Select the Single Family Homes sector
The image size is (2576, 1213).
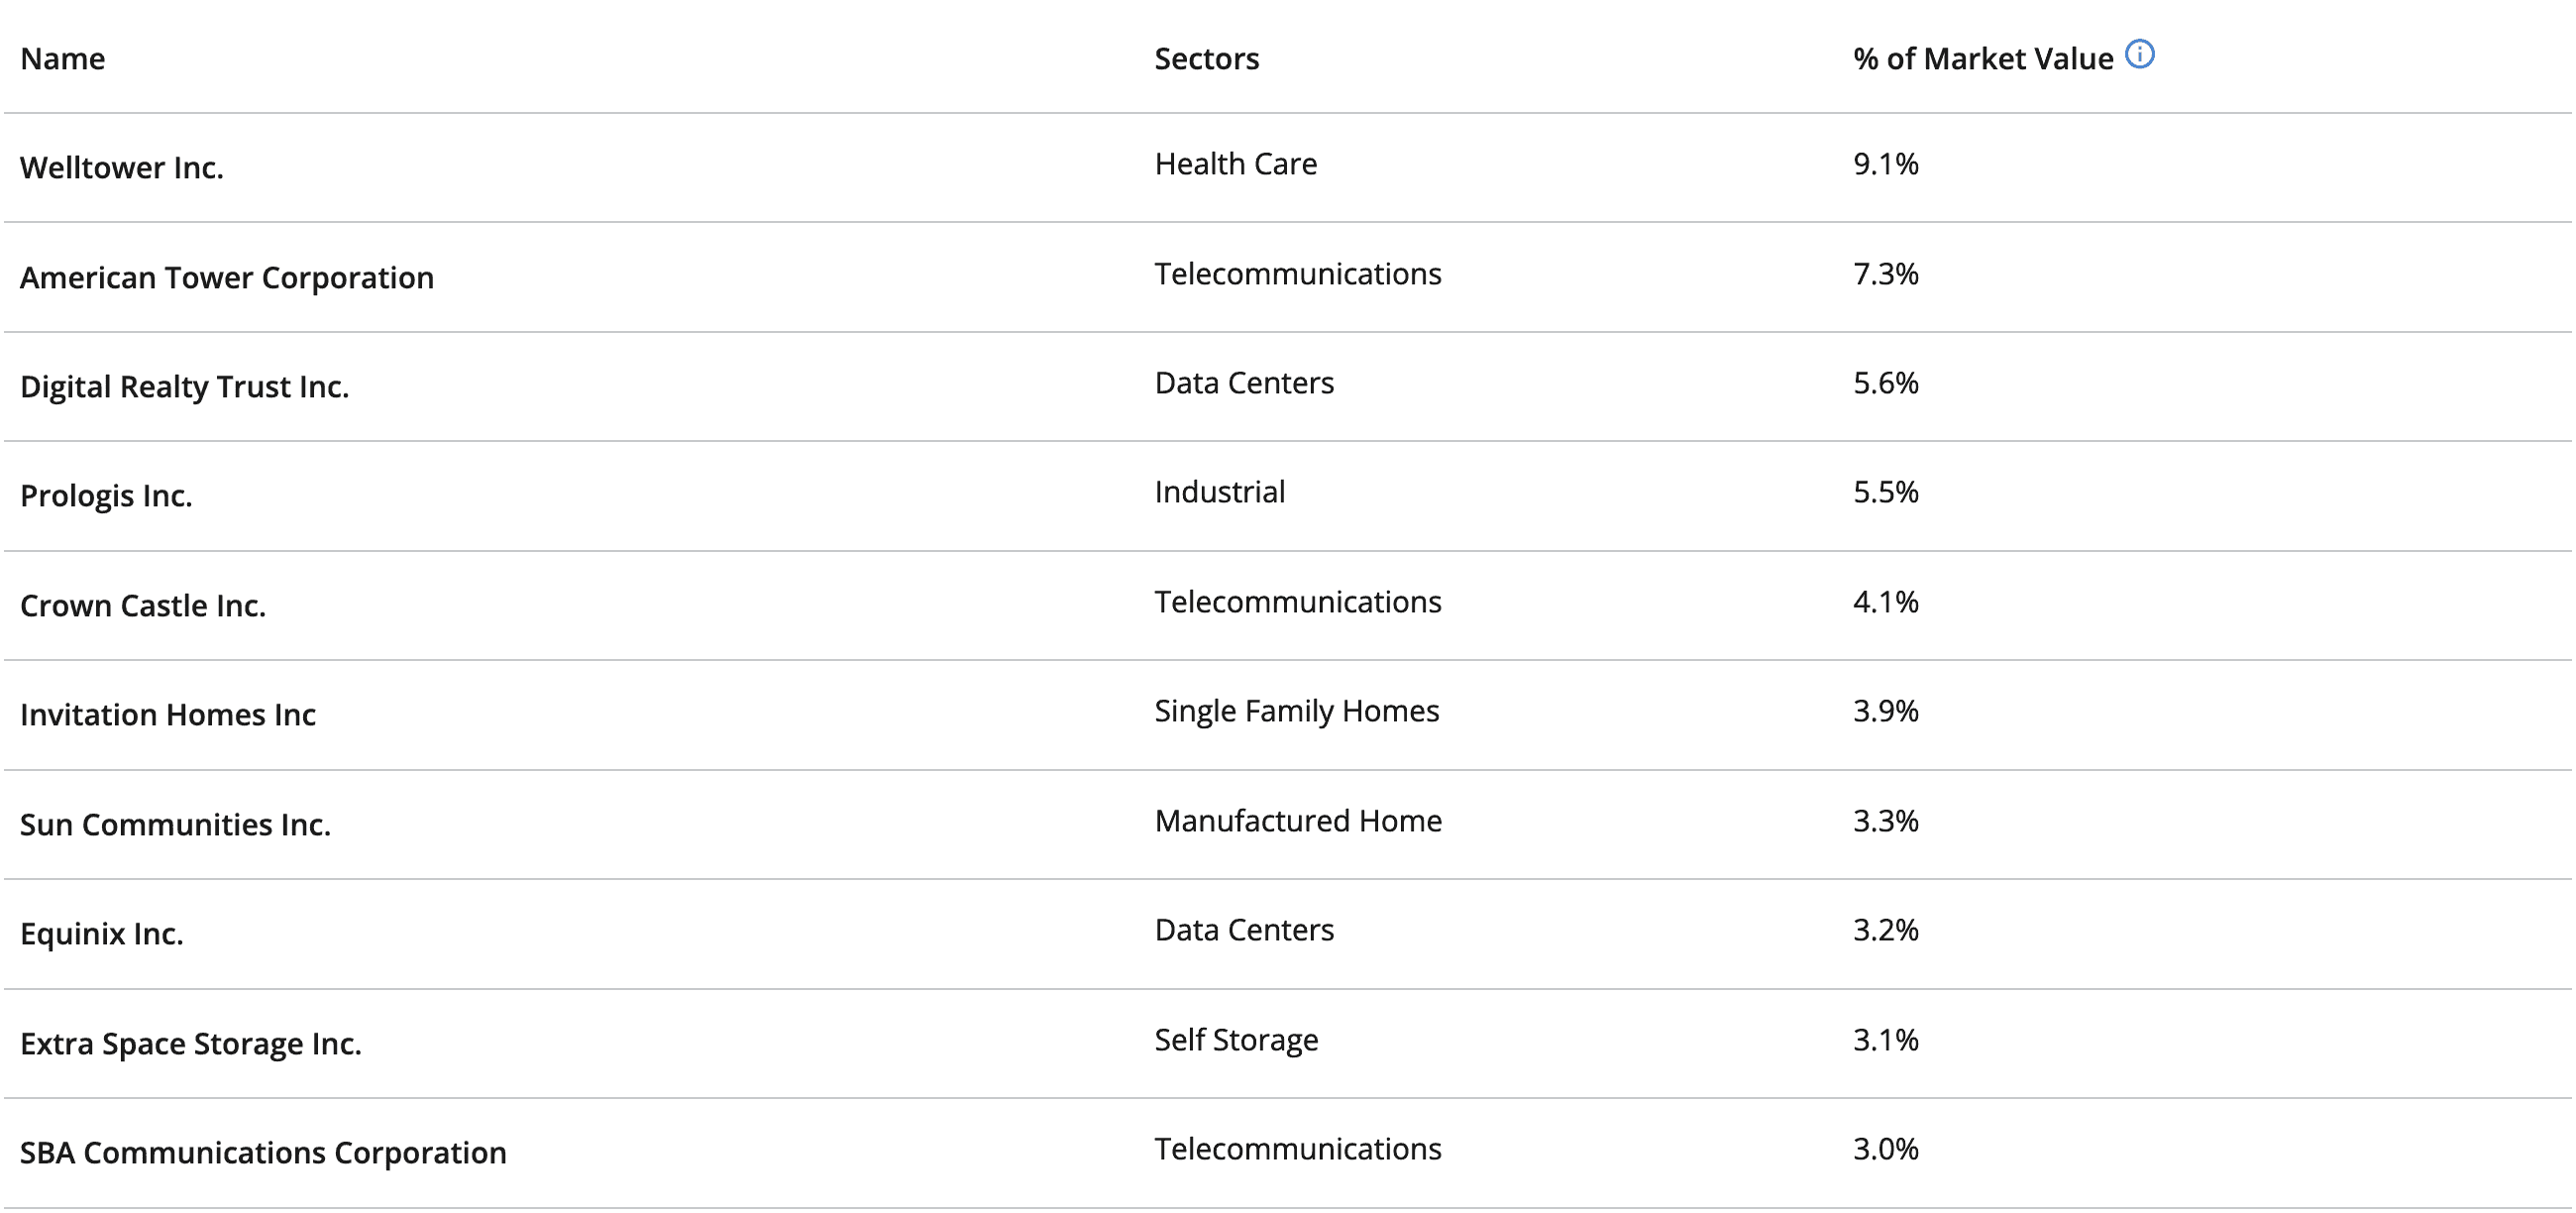pos(1296,711)
